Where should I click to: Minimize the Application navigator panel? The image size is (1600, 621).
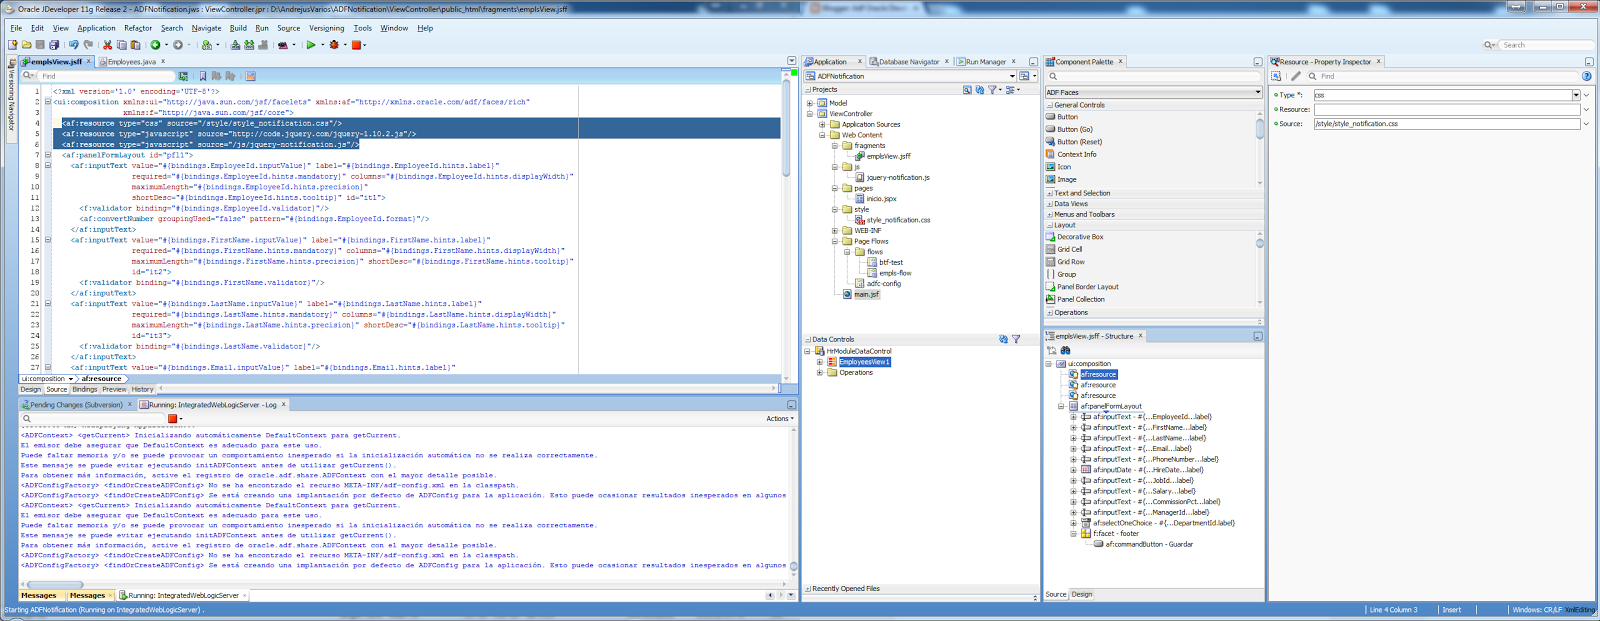[x=1033, y=62]
